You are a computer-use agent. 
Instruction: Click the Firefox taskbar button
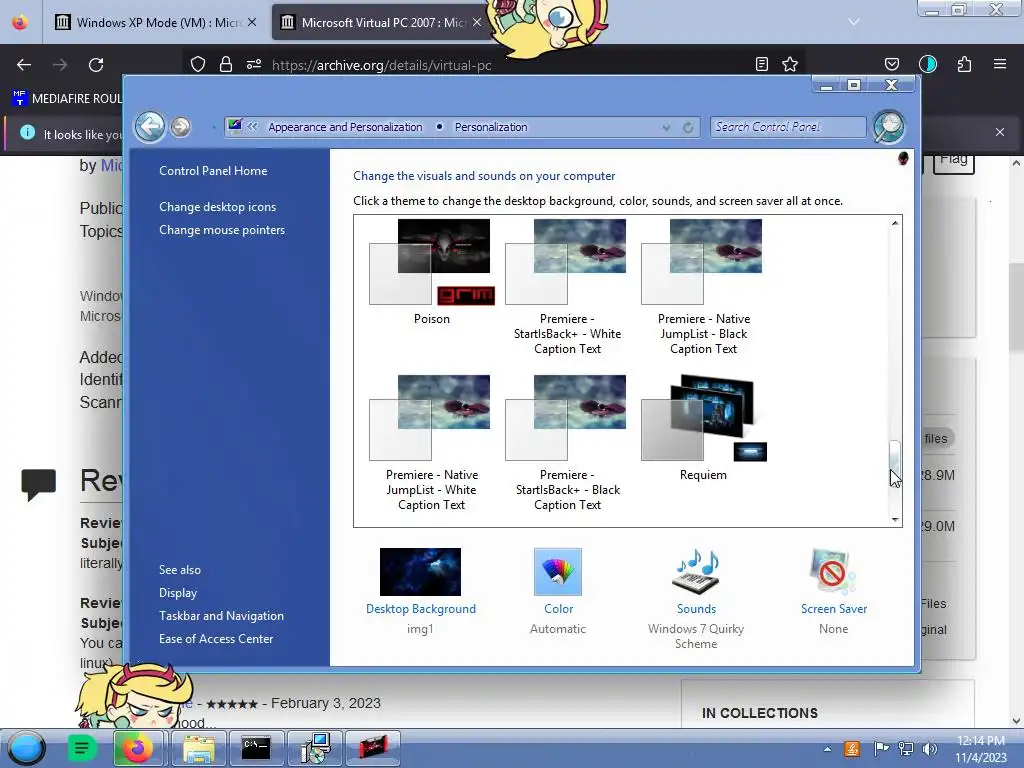(138, 748)
